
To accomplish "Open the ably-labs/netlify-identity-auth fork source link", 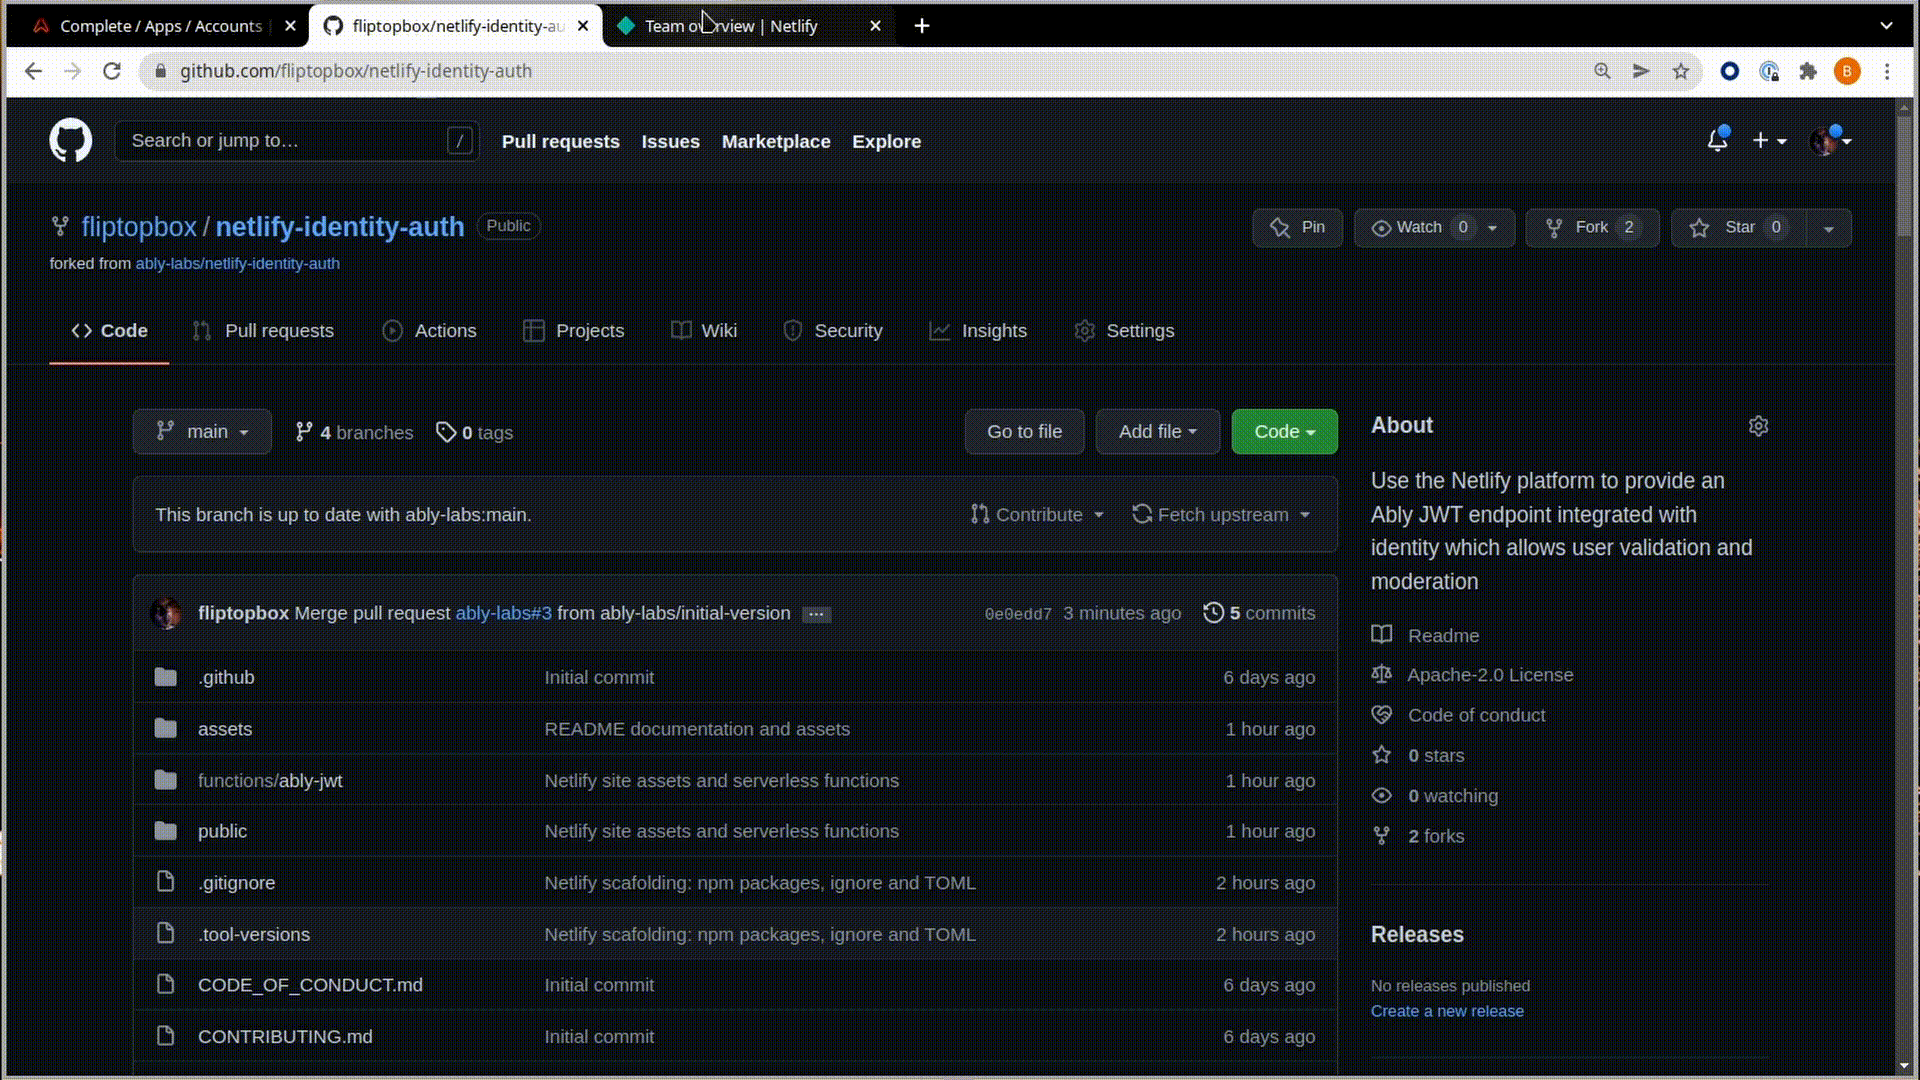I will click(x=238, y=263).
